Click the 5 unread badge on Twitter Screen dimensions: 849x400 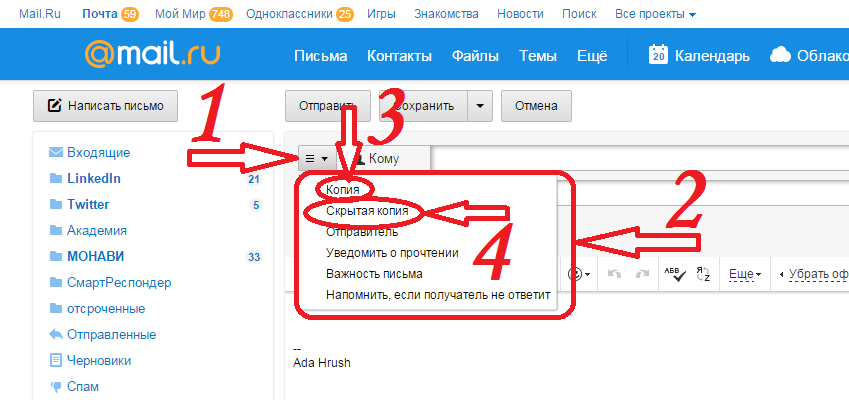(256, 205)
